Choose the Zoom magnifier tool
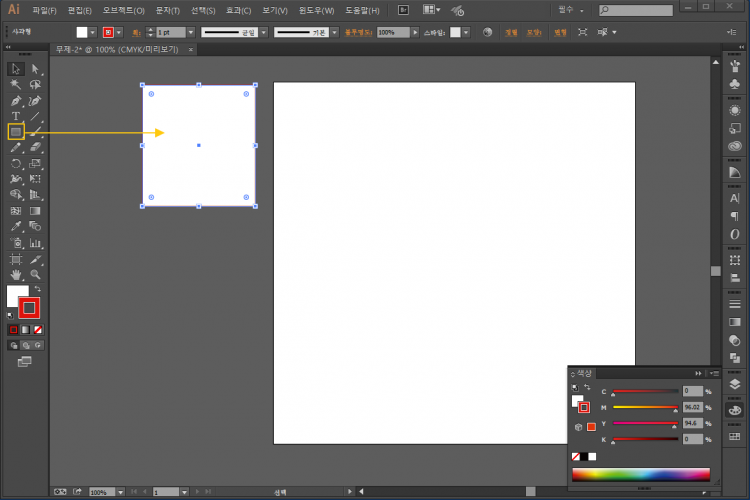This screenshot has width=750, height=500. pos(35,274)
